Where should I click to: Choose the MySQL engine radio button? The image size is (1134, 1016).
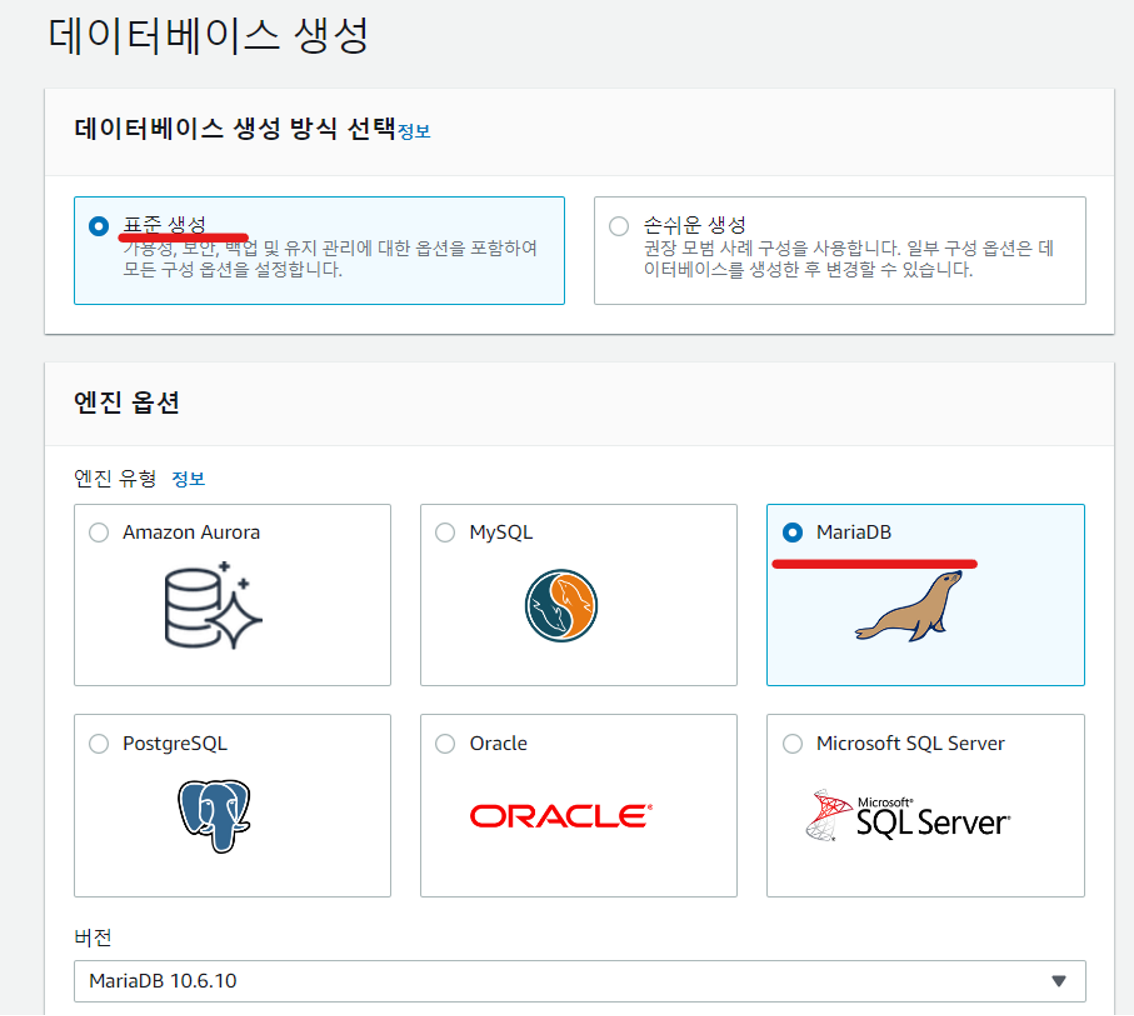click(446, 533)
